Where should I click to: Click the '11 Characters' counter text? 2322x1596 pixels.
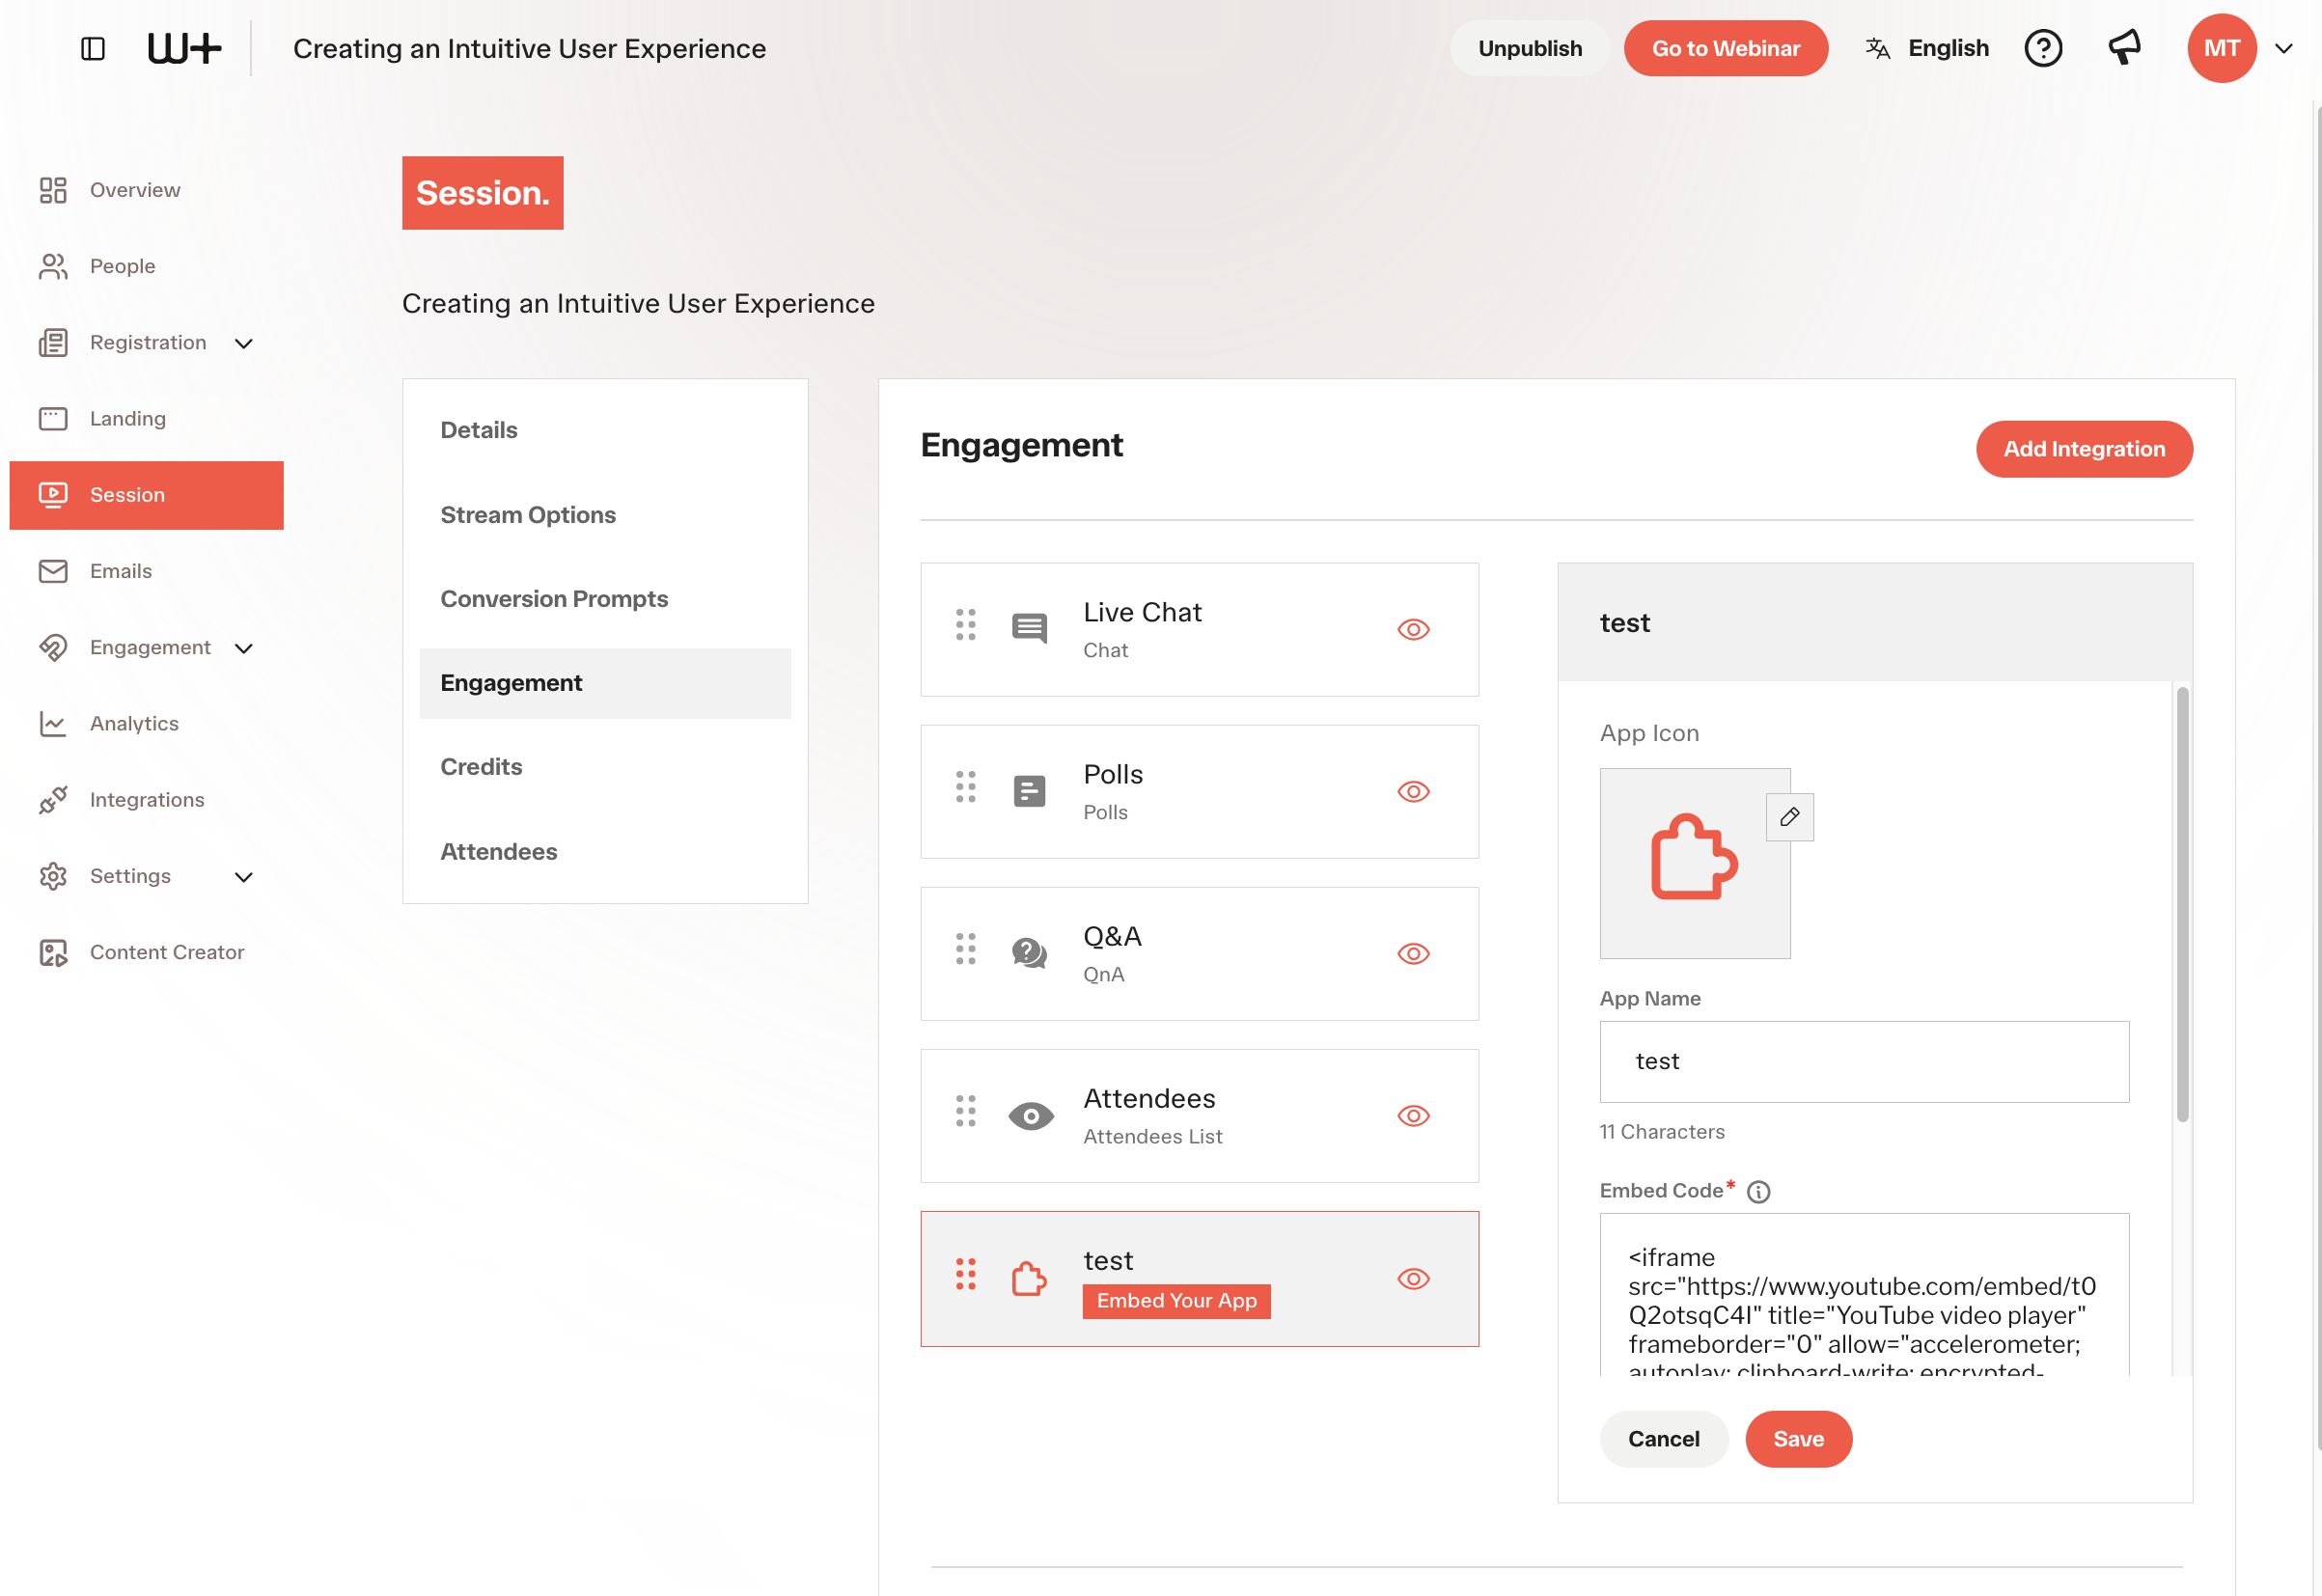1662,1132
